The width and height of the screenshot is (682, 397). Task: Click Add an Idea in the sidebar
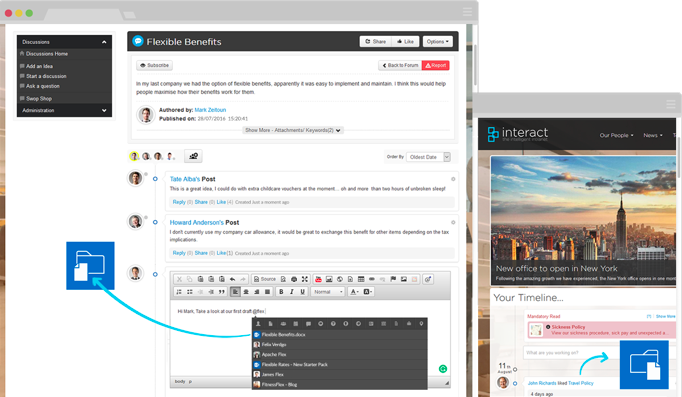coord(39,66)
